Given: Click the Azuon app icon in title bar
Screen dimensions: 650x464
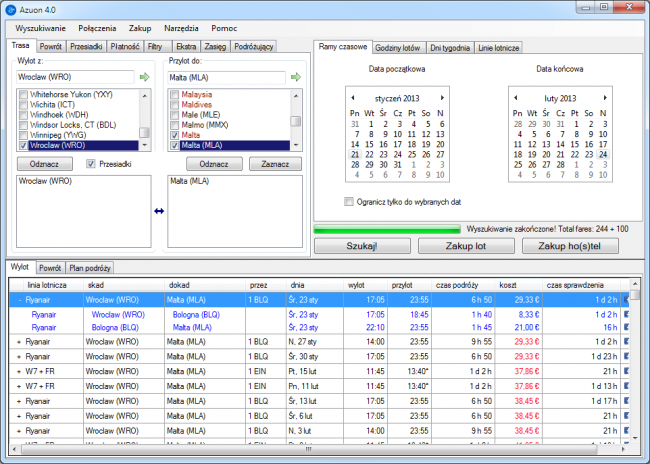Looking at the screenshot, I should (12, 9).
